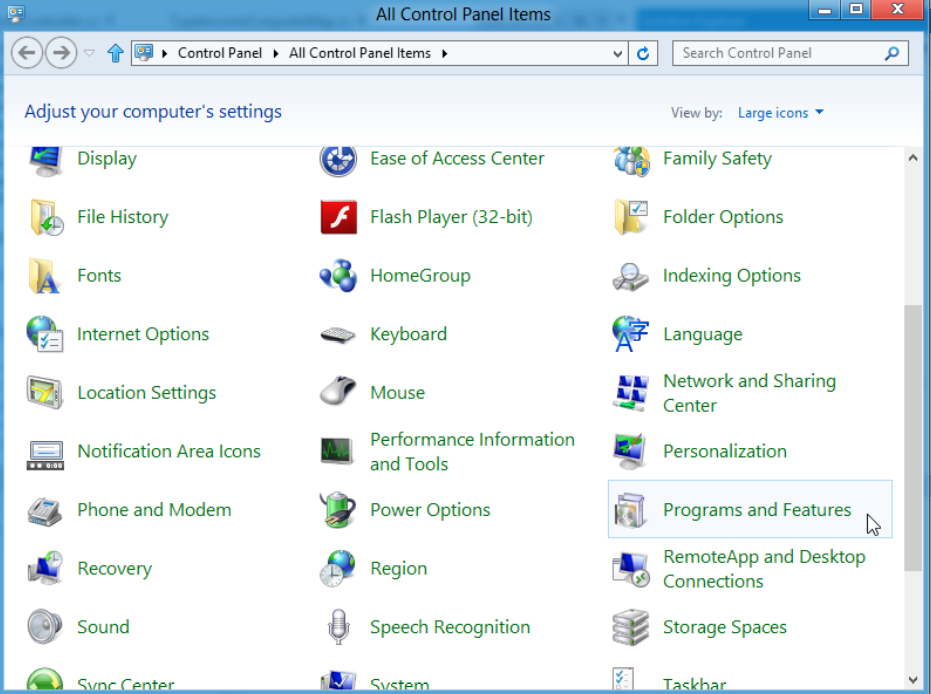Viewport: 931px width, 694px height.
Task: Click the RemoteApp and Desktop Connections icon
Action: (x=631, y=569)
